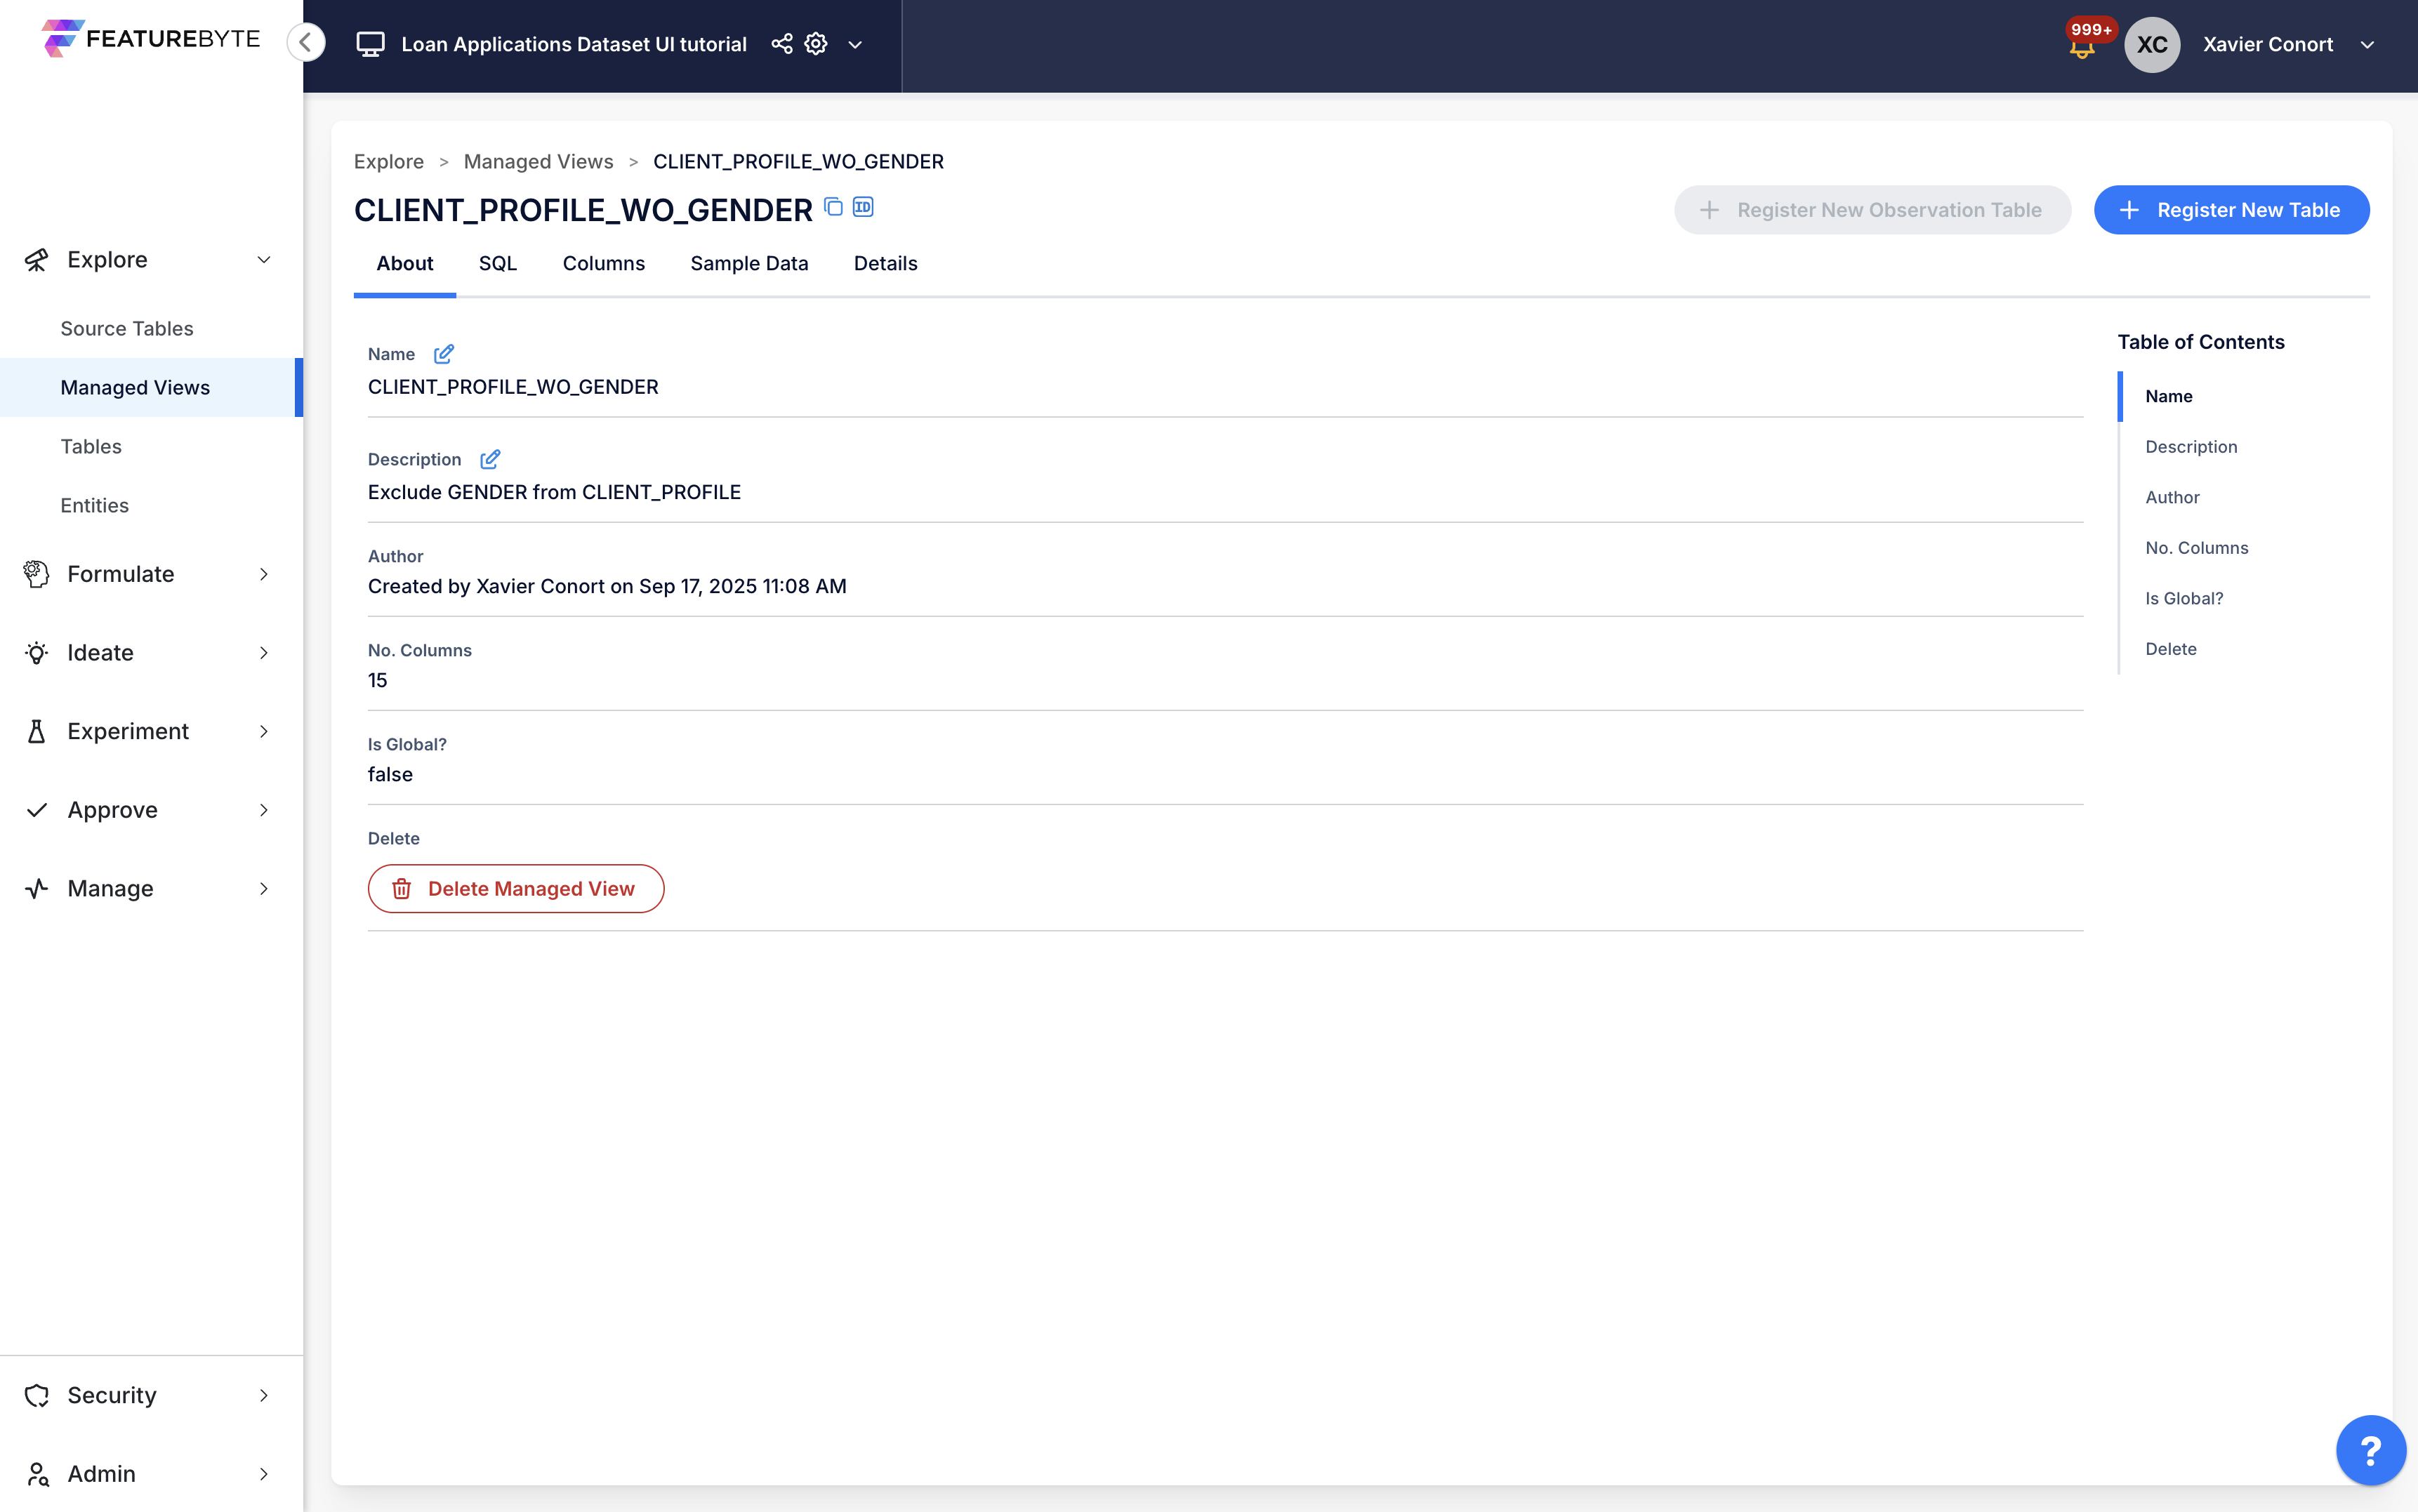Click the edit pencil next to Description
The height and width of the screenshot is (1512, 2418).
pos(490,459)
